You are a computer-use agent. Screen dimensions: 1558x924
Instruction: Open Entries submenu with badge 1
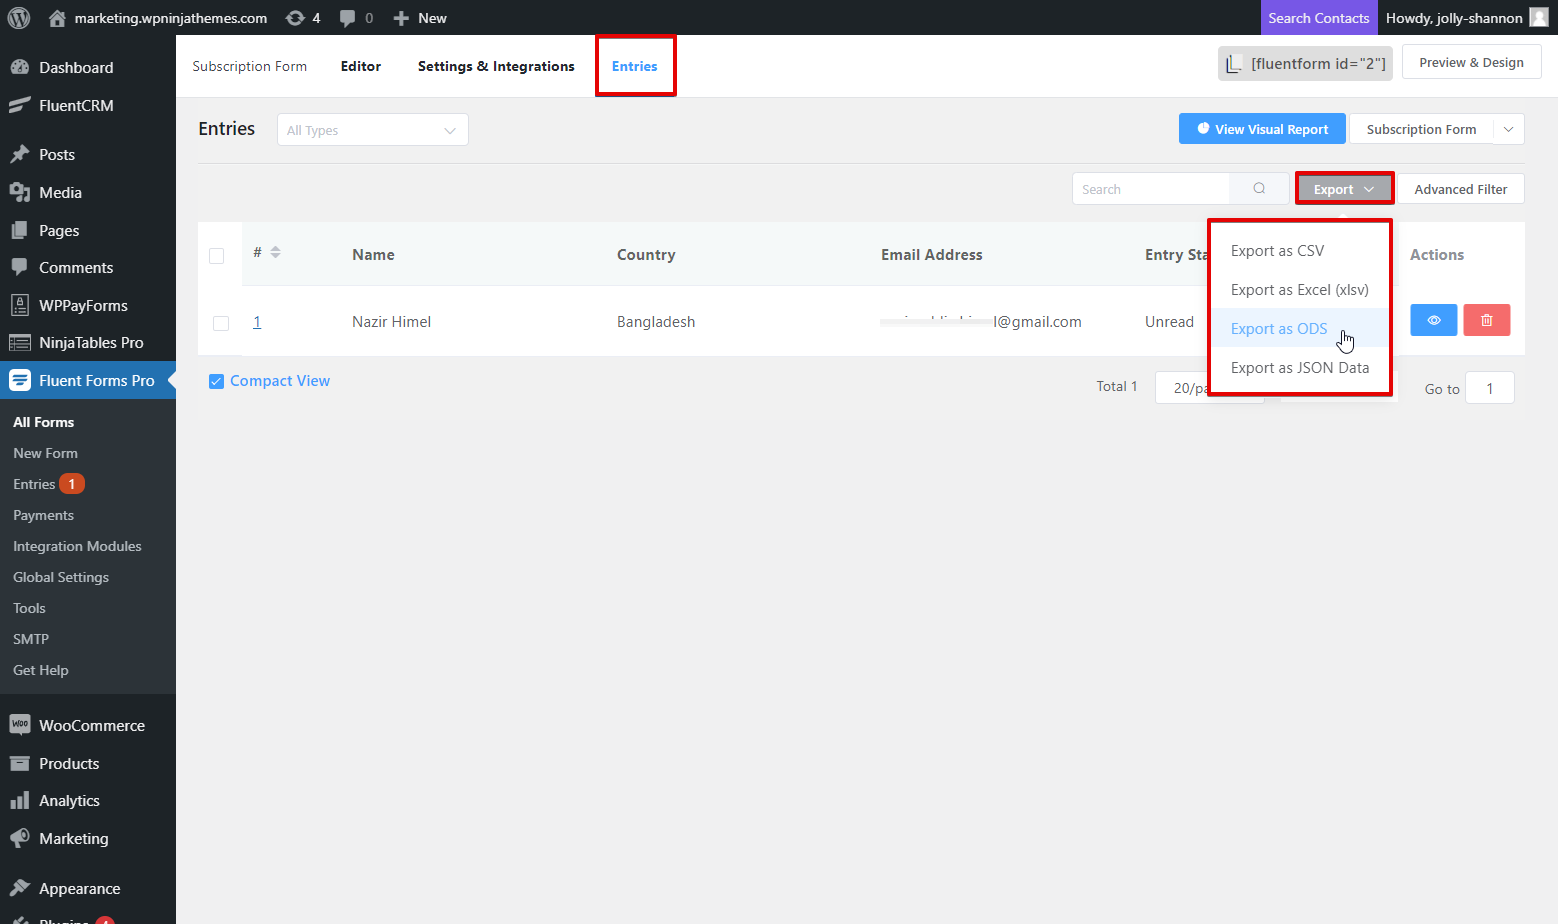tap(48, 484)
